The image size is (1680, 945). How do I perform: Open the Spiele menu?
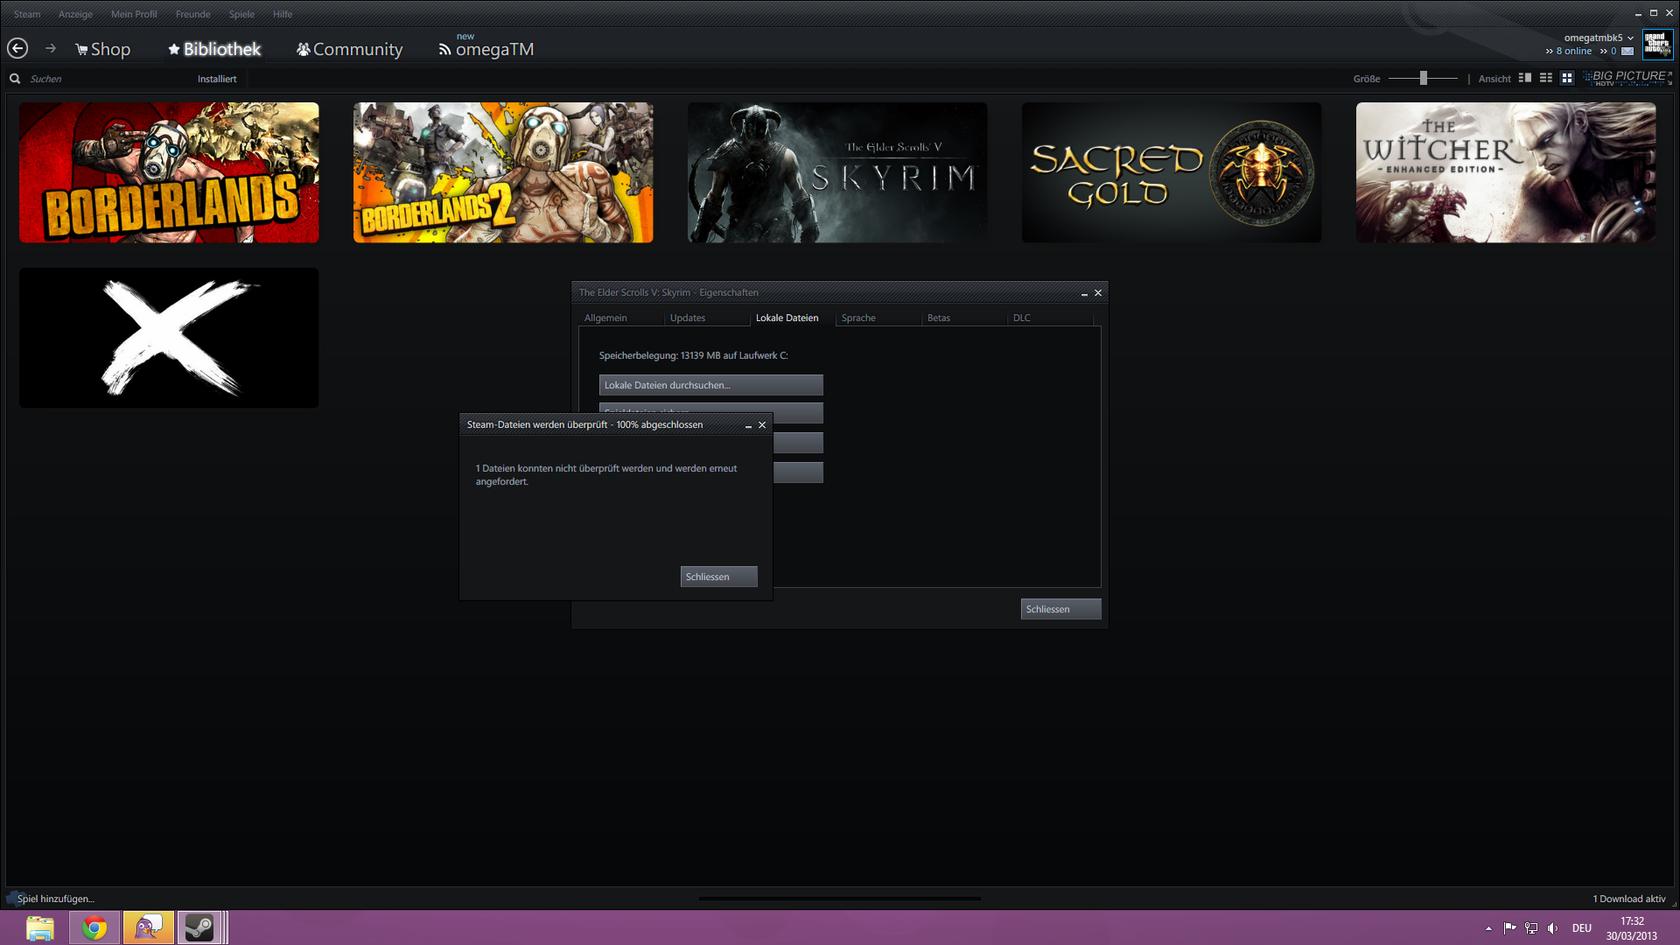[241, 14]
